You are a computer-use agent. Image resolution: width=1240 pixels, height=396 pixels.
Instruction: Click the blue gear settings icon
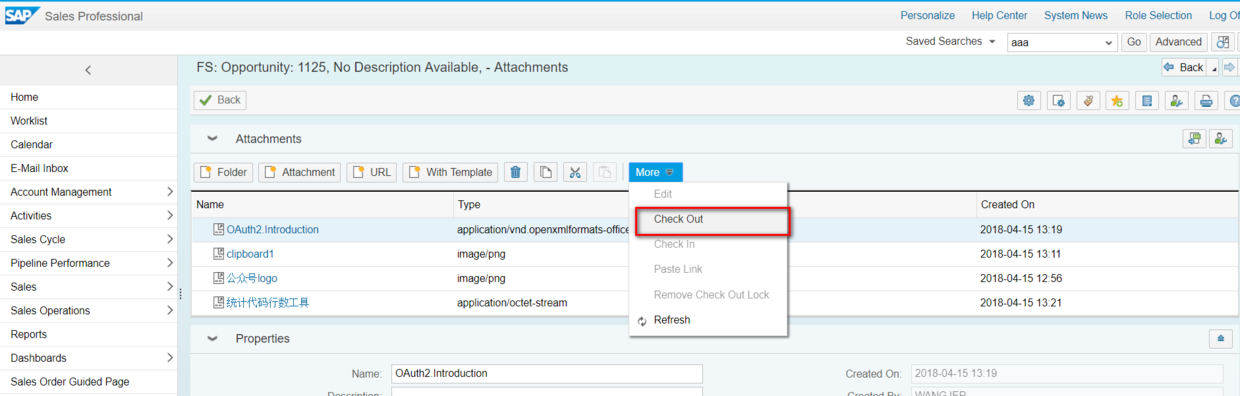1029,100
